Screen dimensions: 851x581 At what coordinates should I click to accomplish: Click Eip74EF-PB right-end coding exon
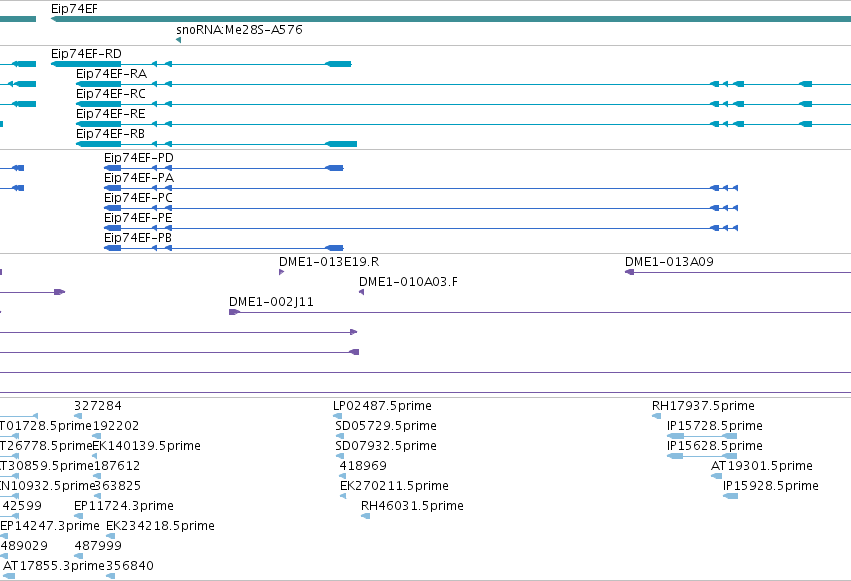pos(334,248)
